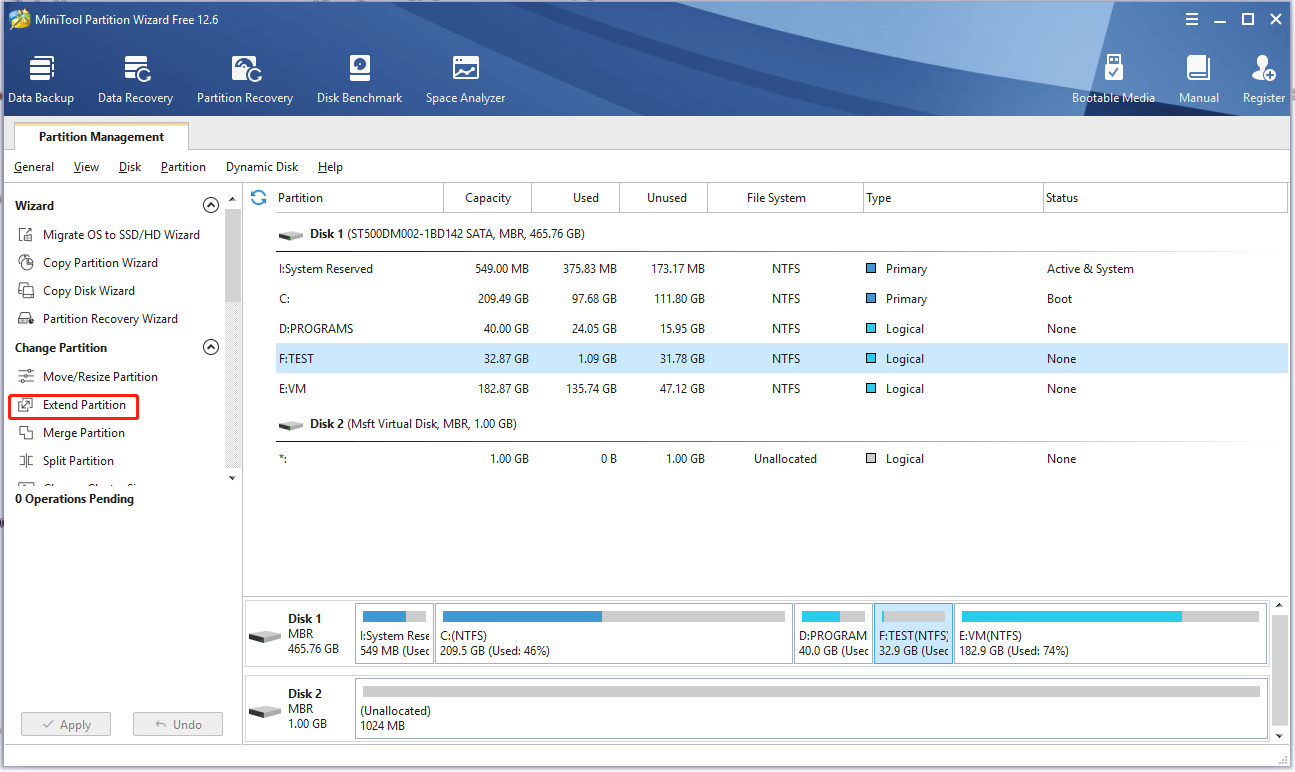Click Disk 2 header row in table
This screenshot has width=1295, height=772.
pyautogui.click(x=781, y=424)
